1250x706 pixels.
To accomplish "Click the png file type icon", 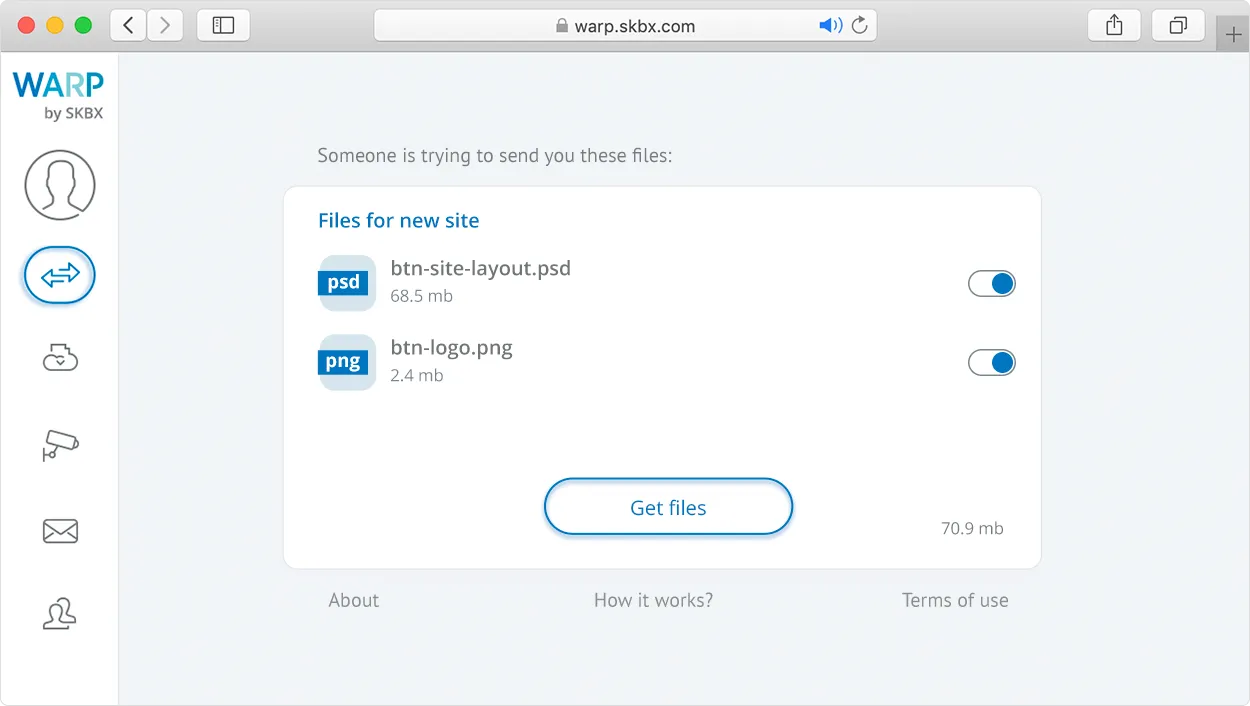I will 346,362.
